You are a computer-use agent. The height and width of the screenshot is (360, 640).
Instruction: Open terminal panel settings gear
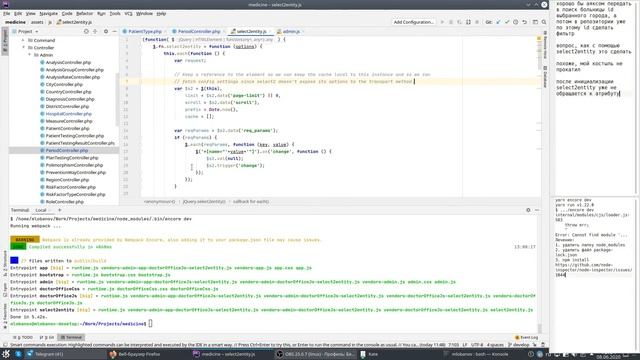pyautogui.click(x=528, y=210)
